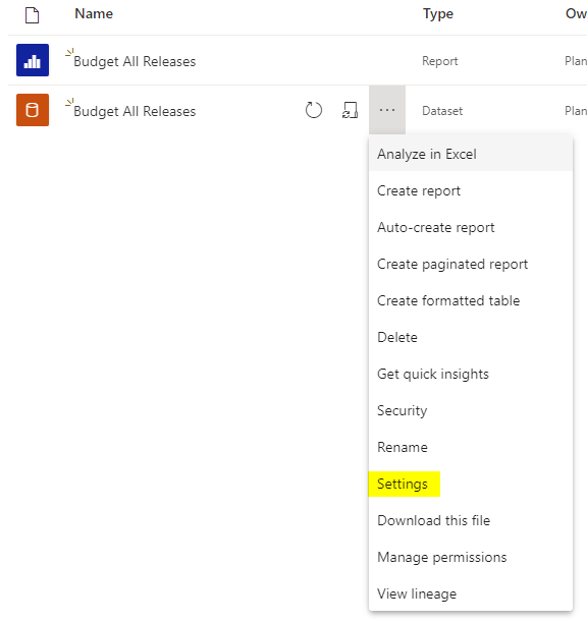Click the Refresh now circular arrow icon
Viewport: 587px width, 620px height.
pos(314,110)
